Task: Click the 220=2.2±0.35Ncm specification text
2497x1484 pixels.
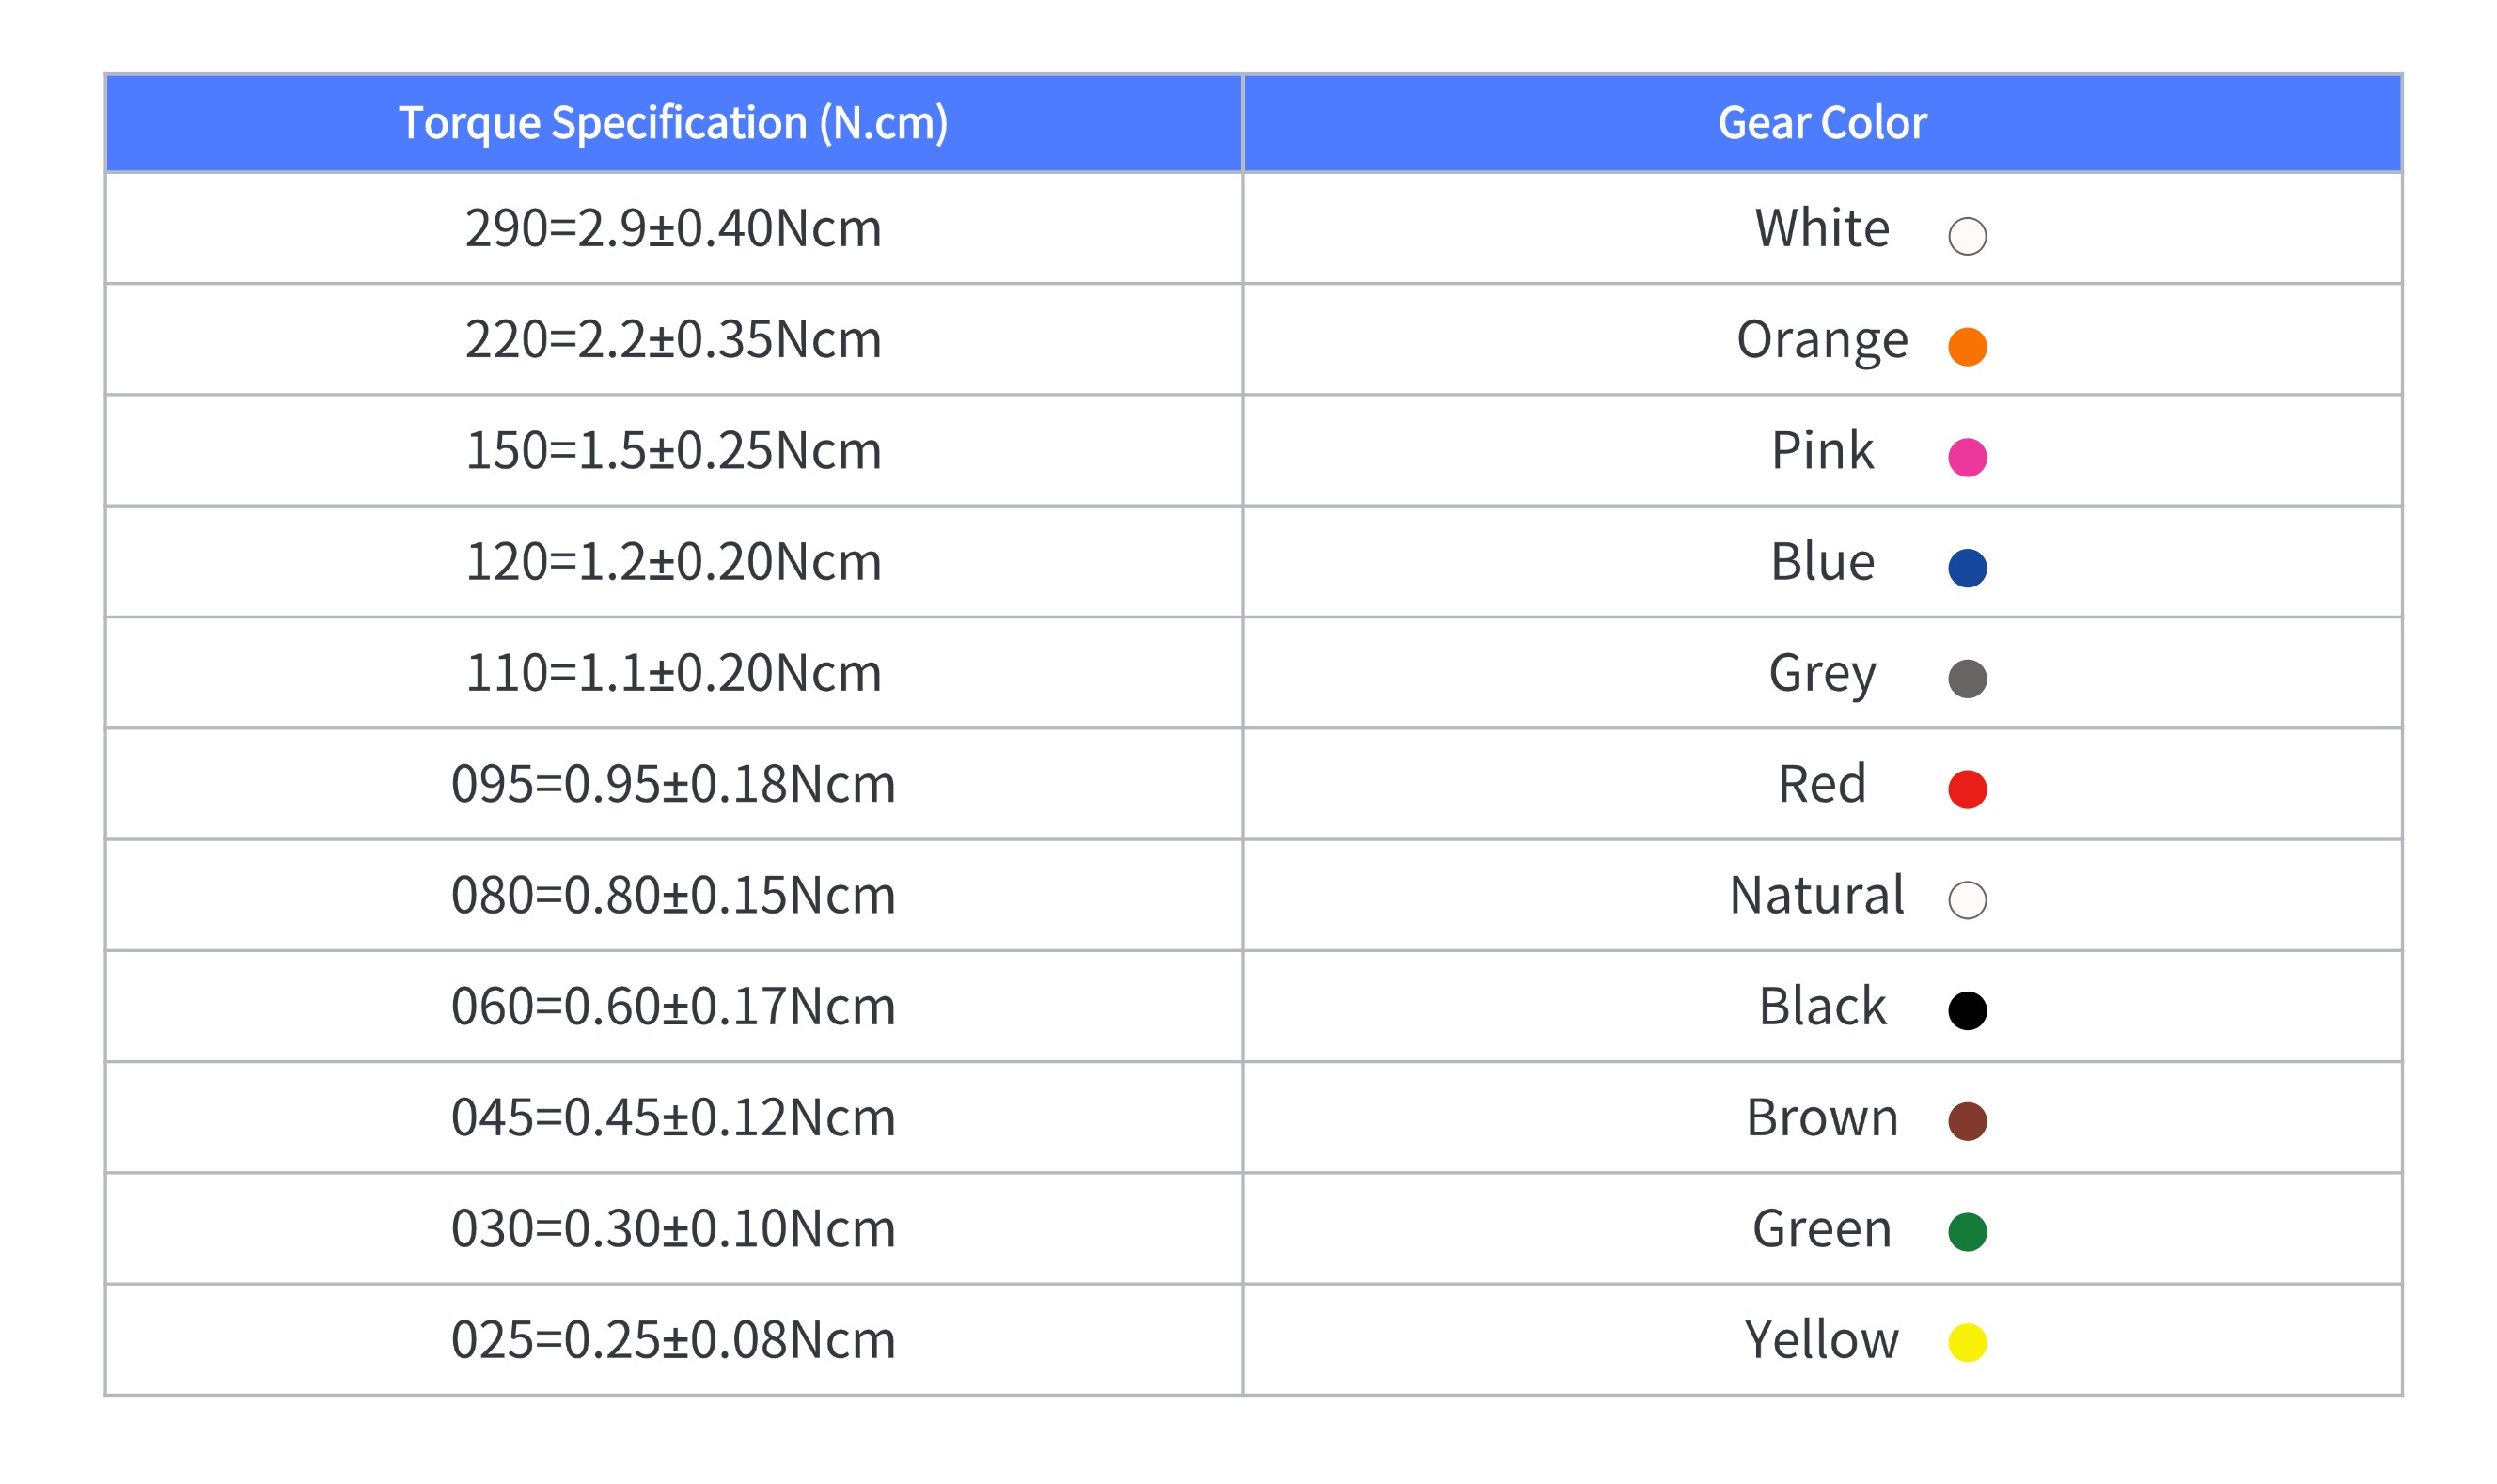Action: tap(673, 340)
